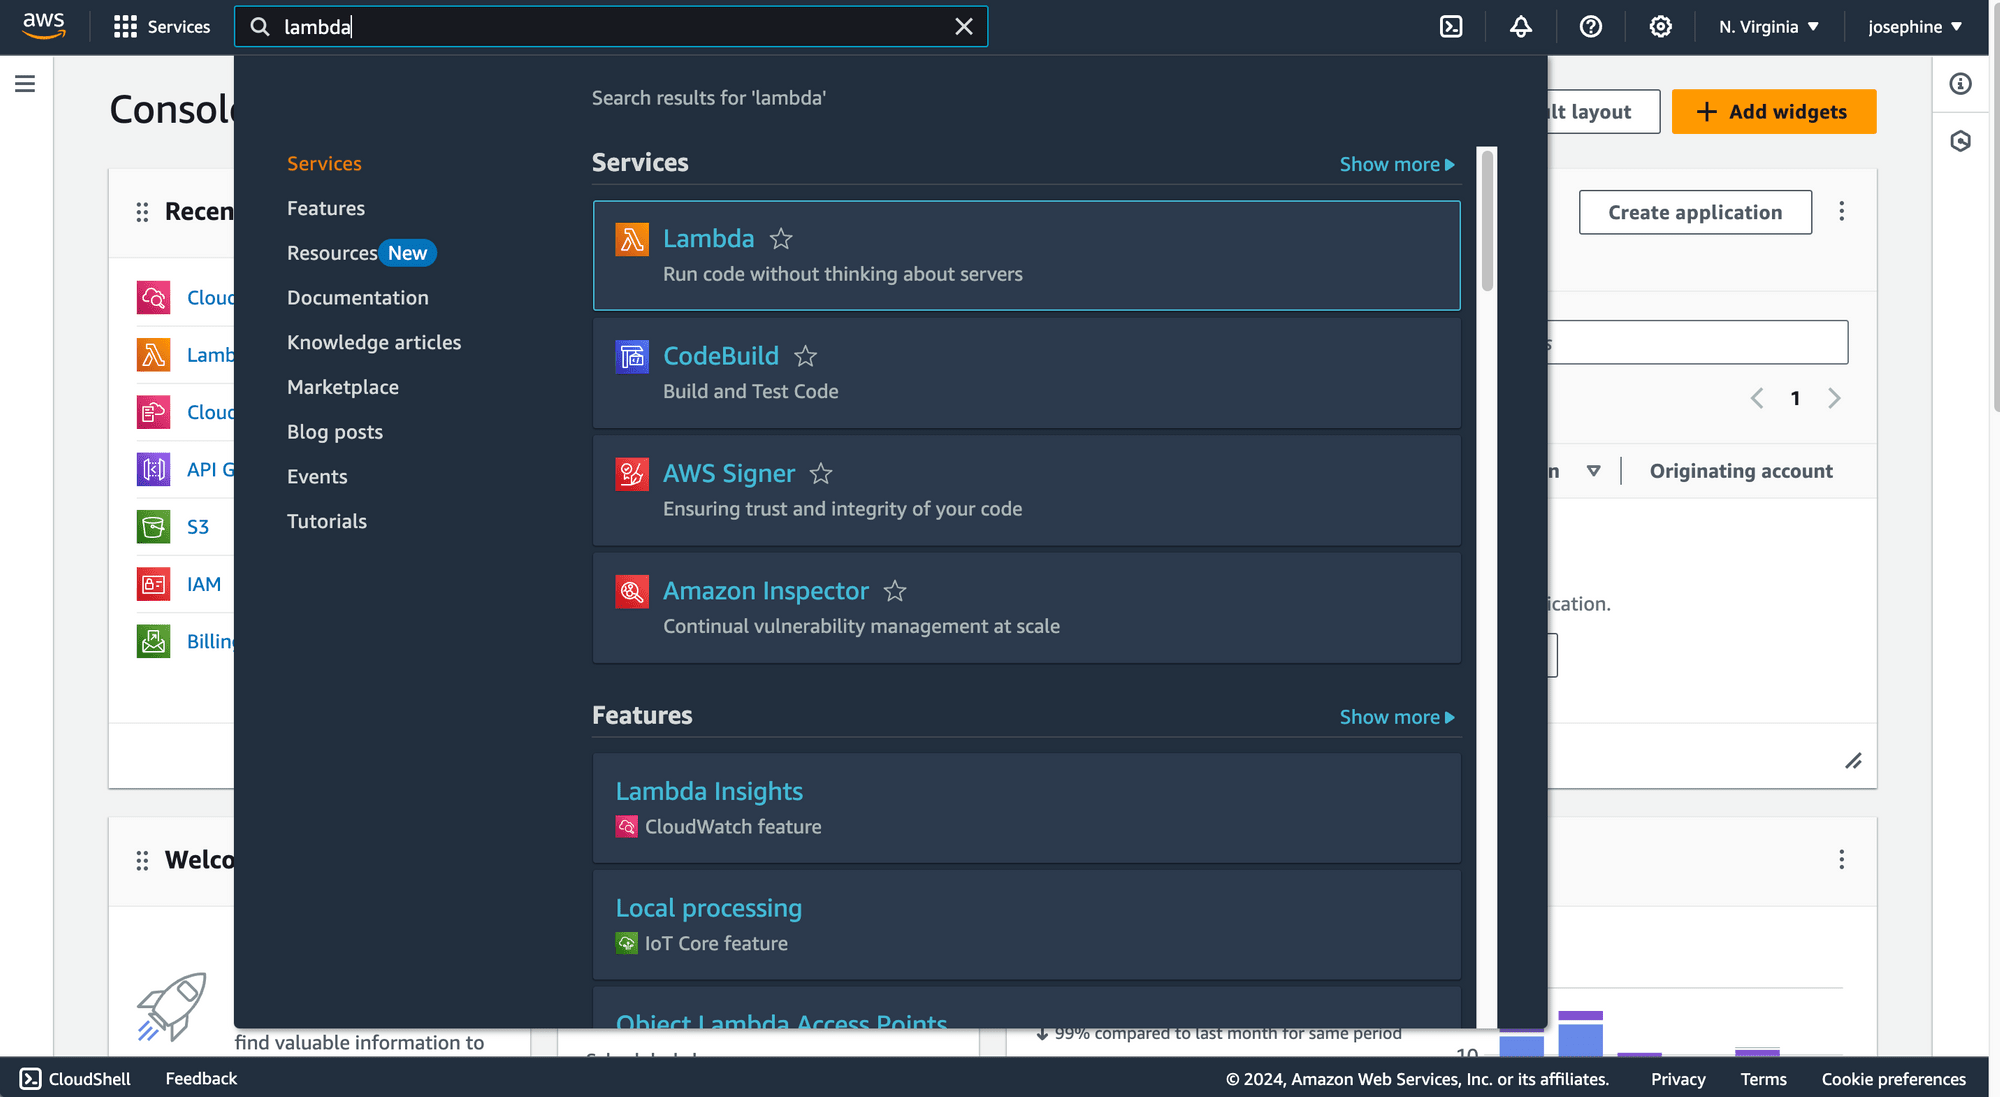The width and height of the screenshot is (2000, 1097).
Task: Expand Show more under Services section
Action: 1396,165
